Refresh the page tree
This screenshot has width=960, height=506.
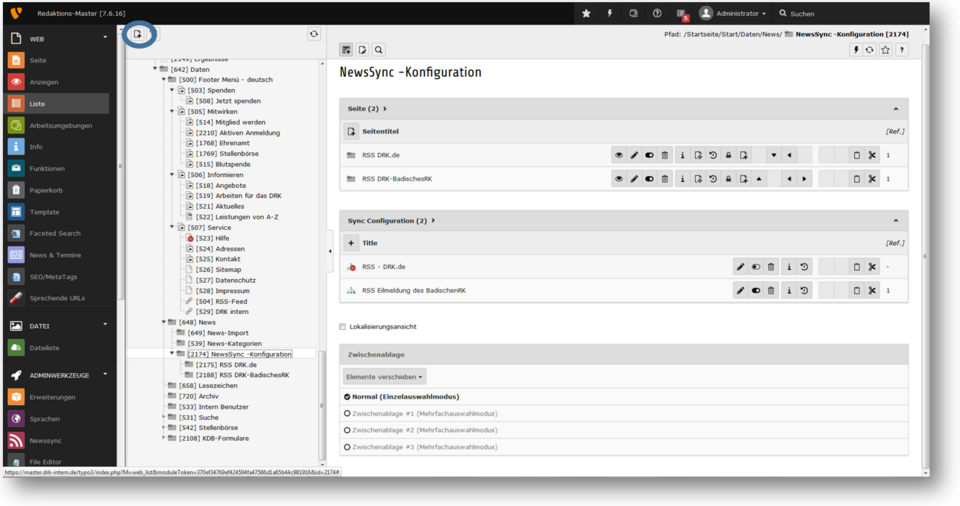[313, 34]
